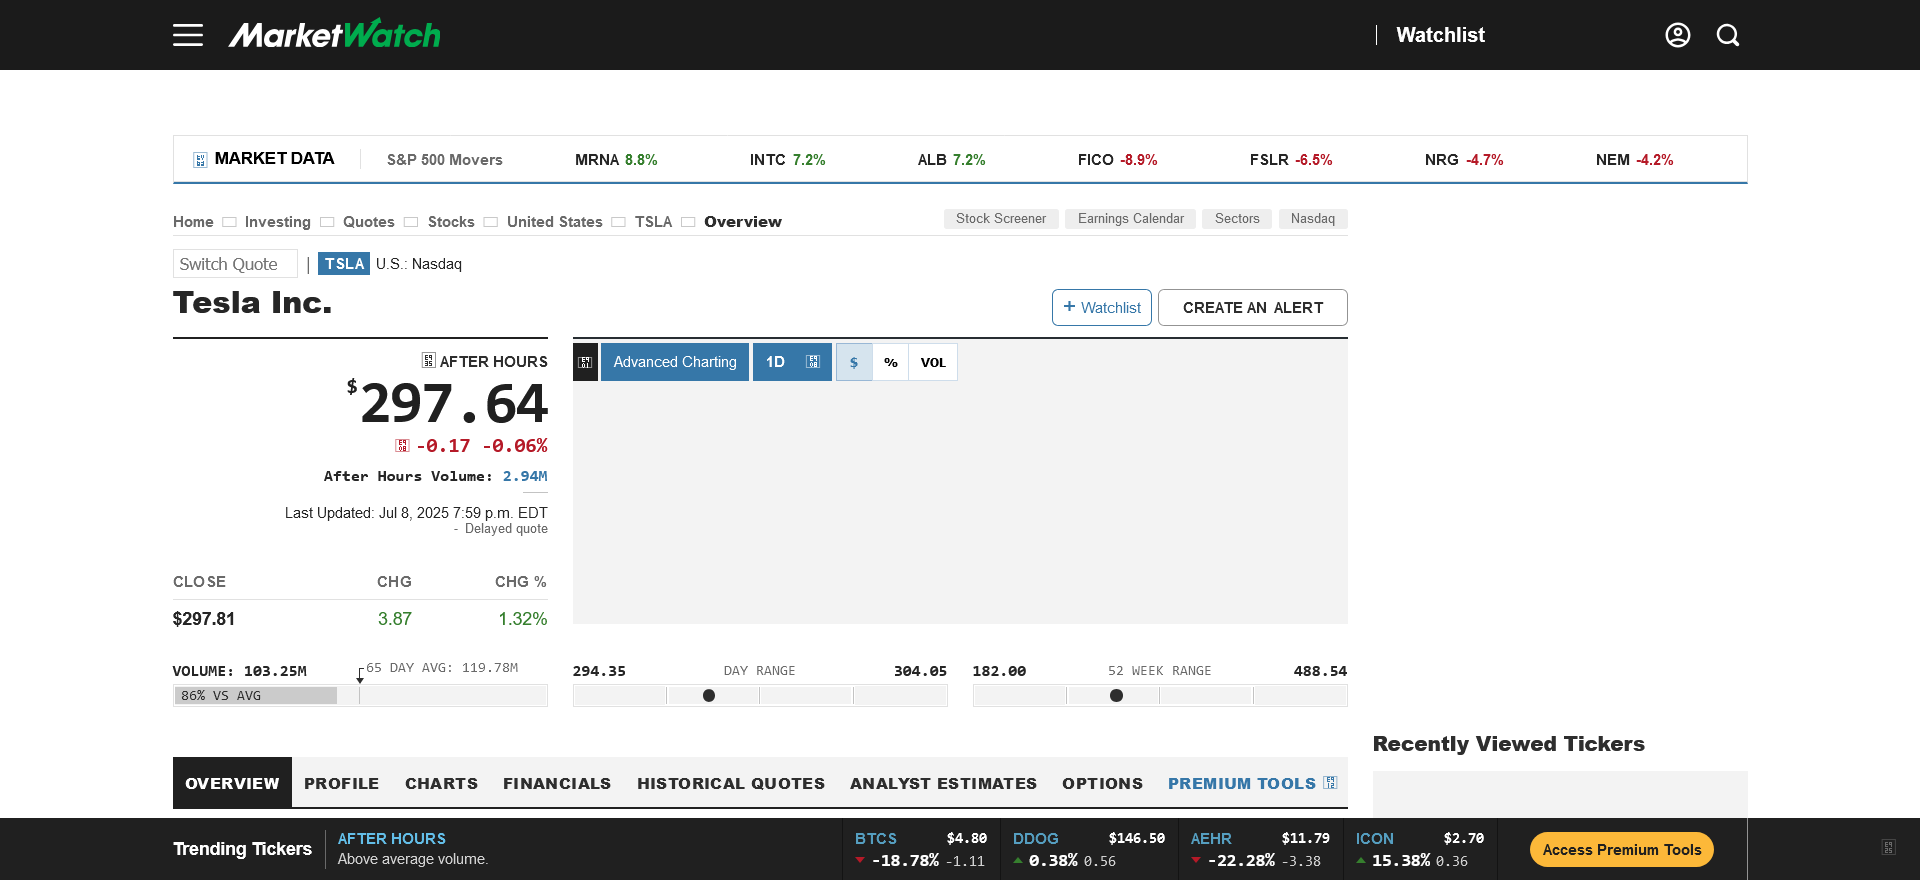
Task: Switch chart to percent view
Action: [890, 362]
